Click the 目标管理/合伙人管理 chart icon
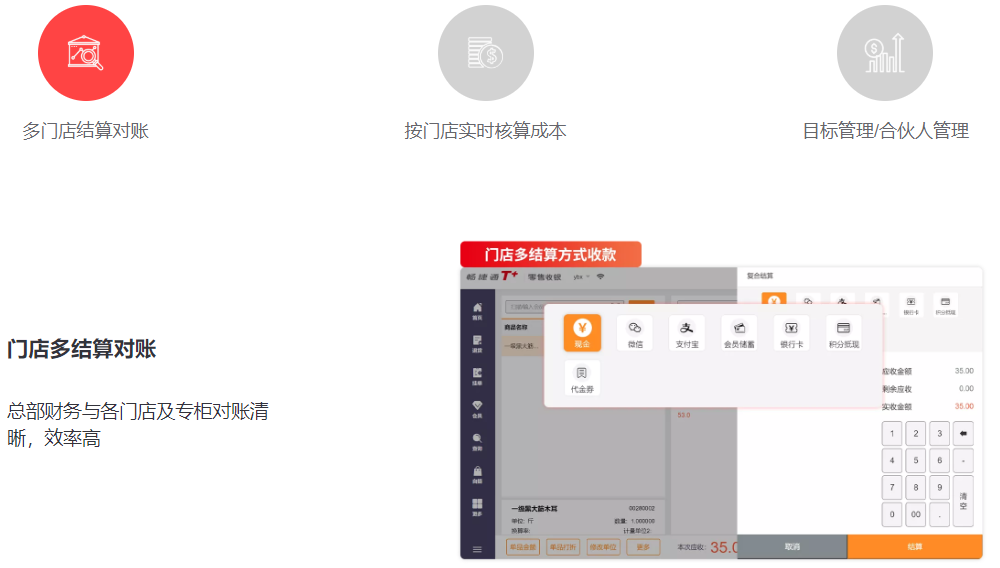The width and height of the screenshot is (1000, 568). [884, 53]
